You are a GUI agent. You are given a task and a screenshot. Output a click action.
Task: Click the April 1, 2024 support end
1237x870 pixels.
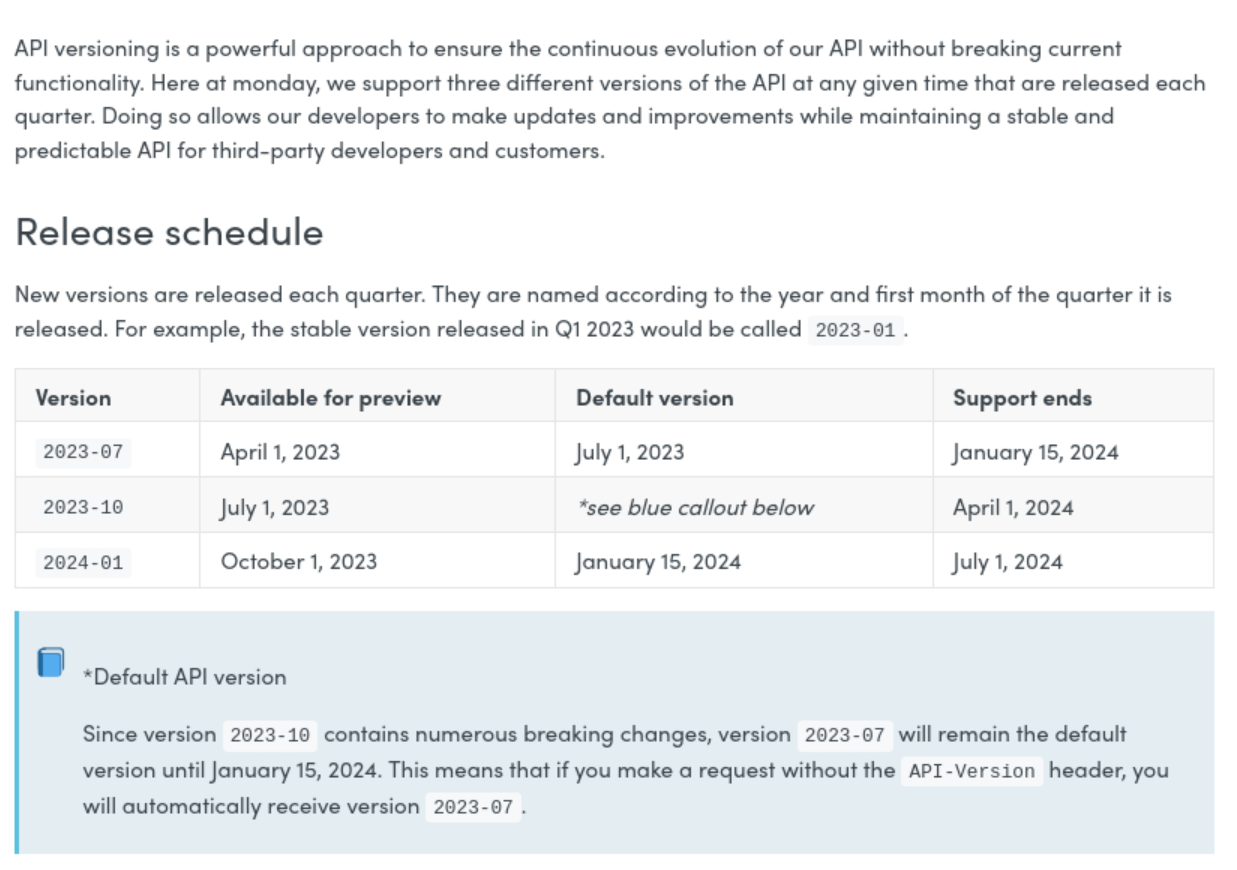[1013, 507]
